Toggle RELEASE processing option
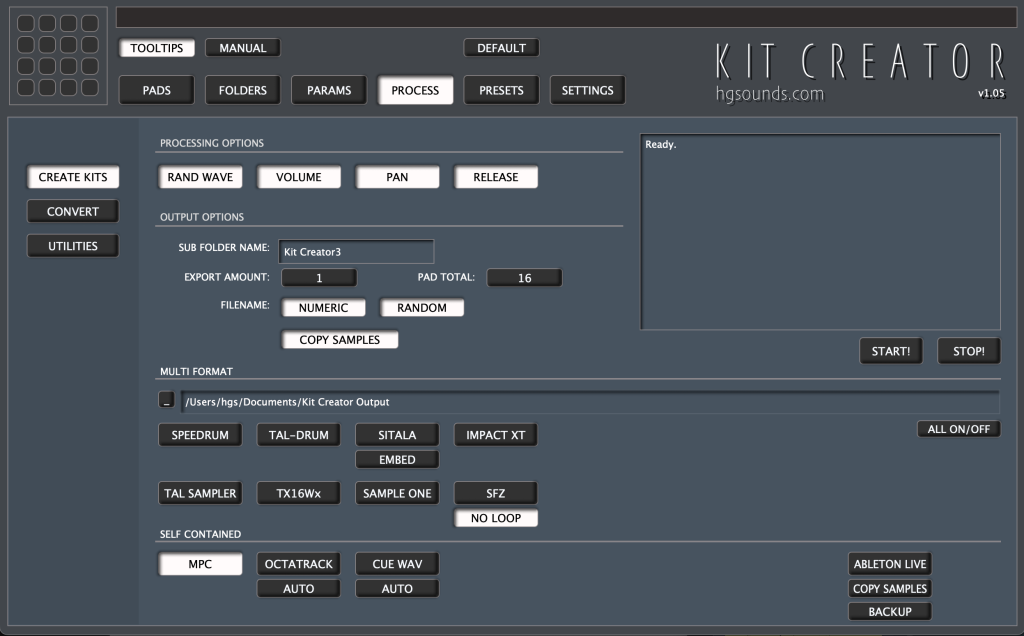This screenshot has height=636, width=1024. pyautogui.click(x=496, y=177)
